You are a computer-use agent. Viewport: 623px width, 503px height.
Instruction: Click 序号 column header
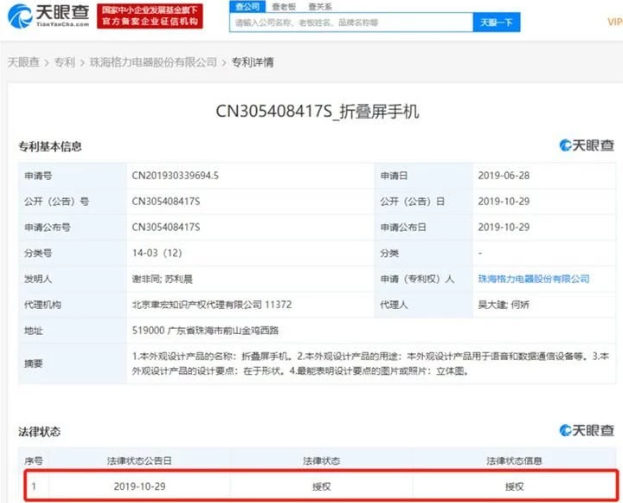[x=33, y=461]
